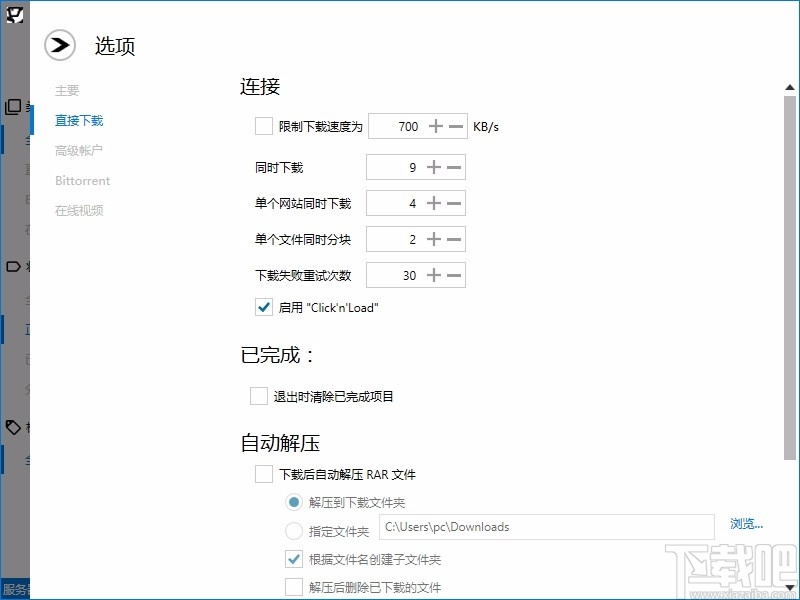Enable the 限制下载速度为 checkbox

coord(264,126)
